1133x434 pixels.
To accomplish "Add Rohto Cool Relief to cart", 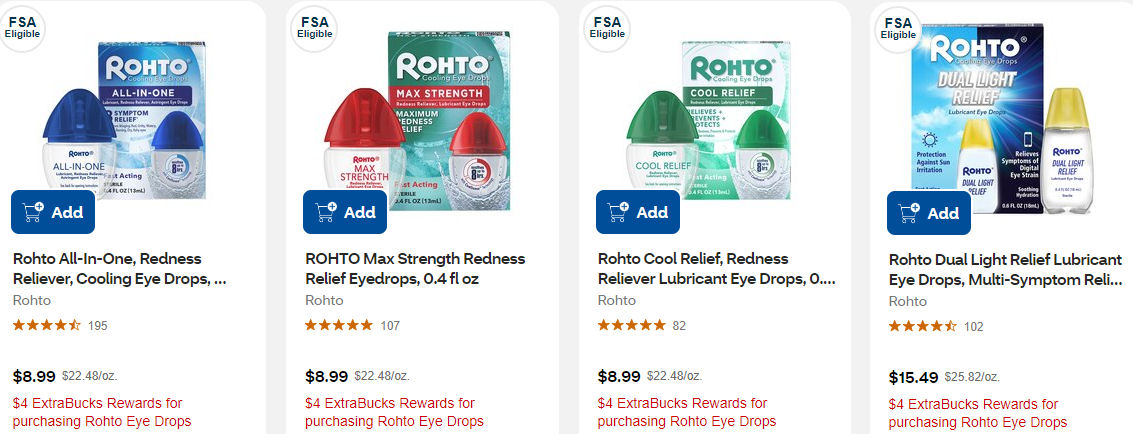I will coord(638,212).
